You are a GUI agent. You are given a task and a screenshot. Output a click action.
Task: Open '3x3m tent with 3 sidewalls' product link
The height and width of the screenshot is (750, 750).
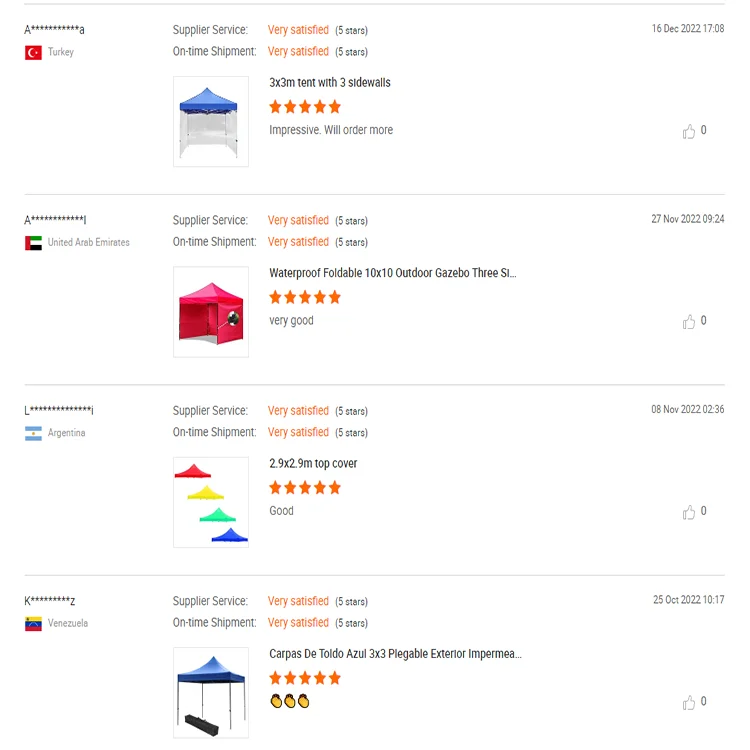coord(330,82)
